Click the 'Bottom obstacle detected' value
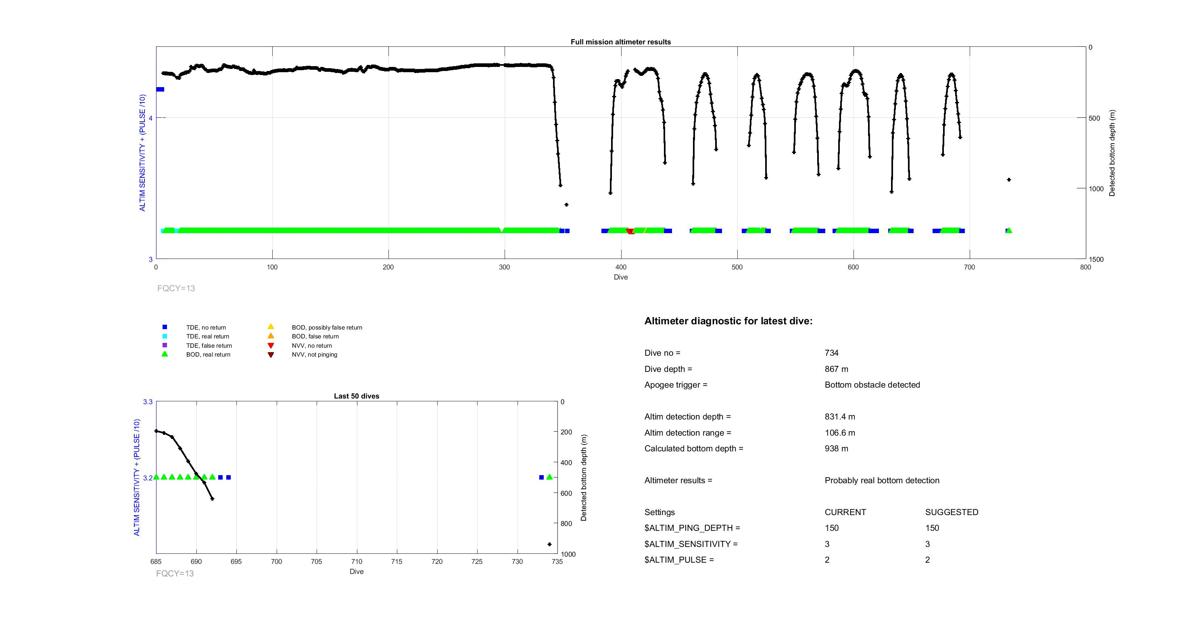The image size is (1200, 622). [x=873, y=385]
